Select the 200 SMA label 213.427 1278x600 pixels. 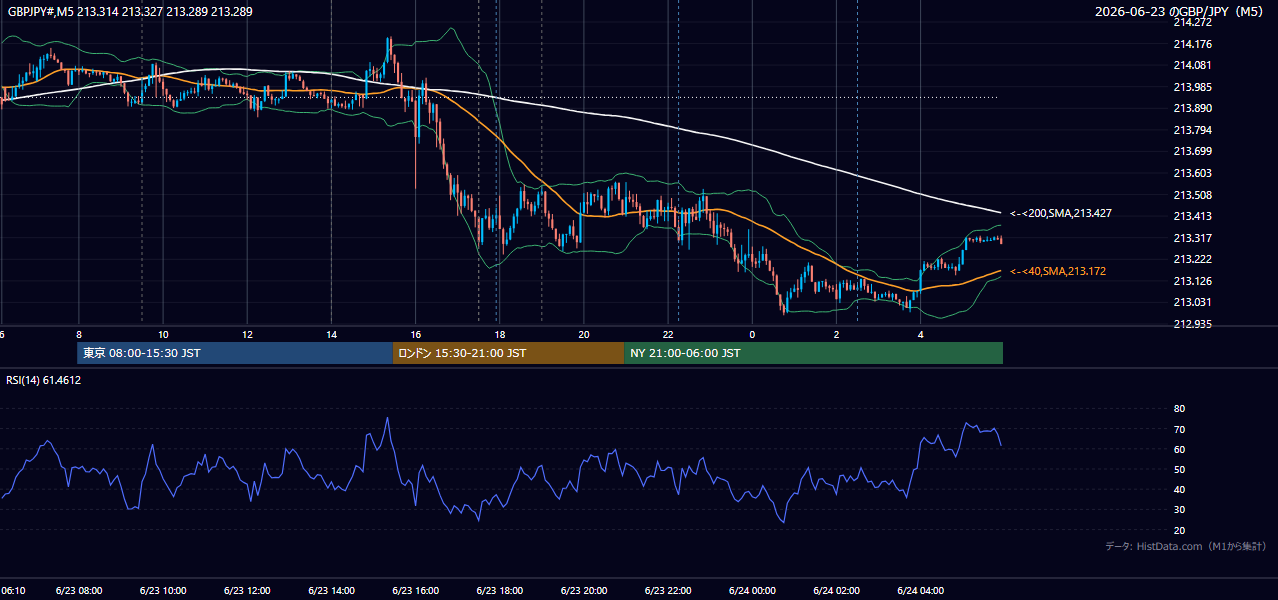(x=1061, y=213)
